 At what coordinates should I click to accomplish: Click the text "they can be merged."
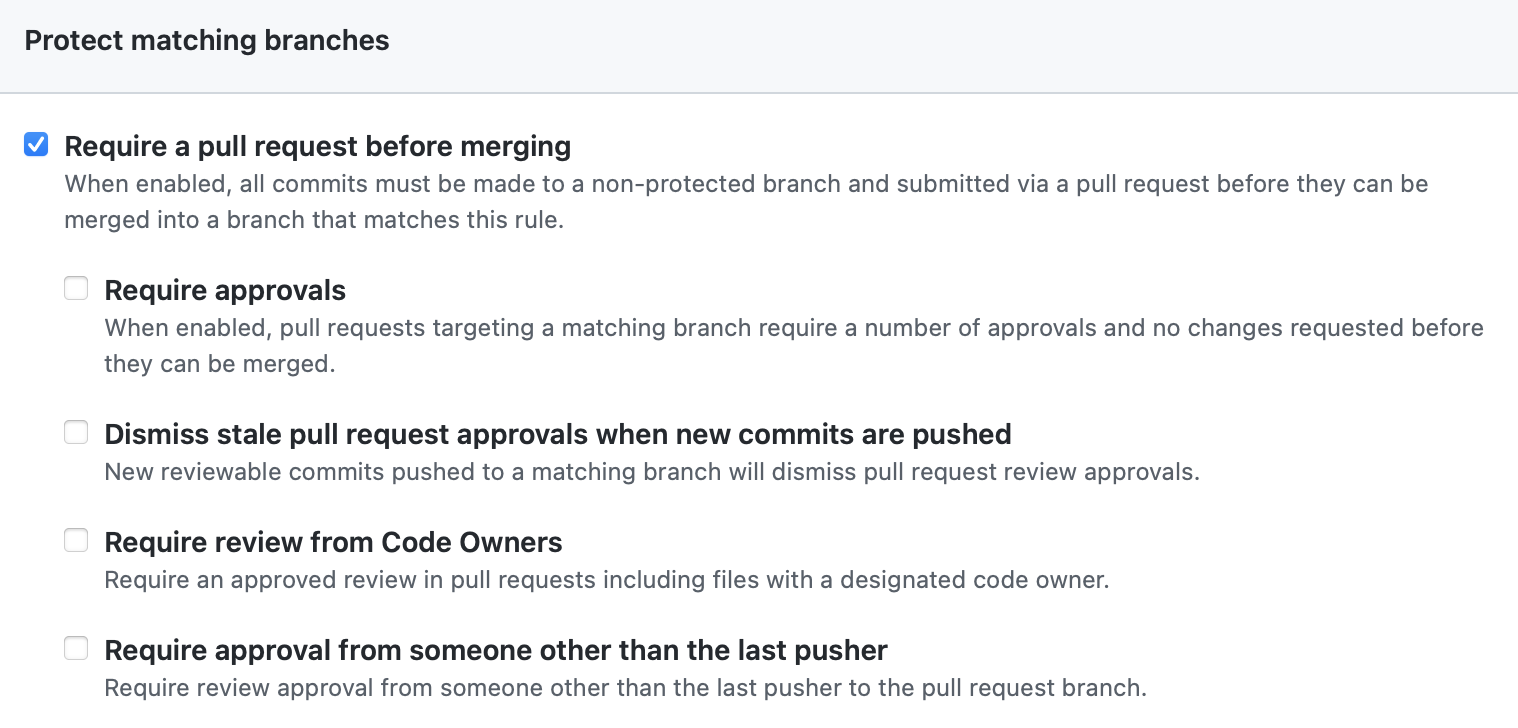(x=219, y=364)
